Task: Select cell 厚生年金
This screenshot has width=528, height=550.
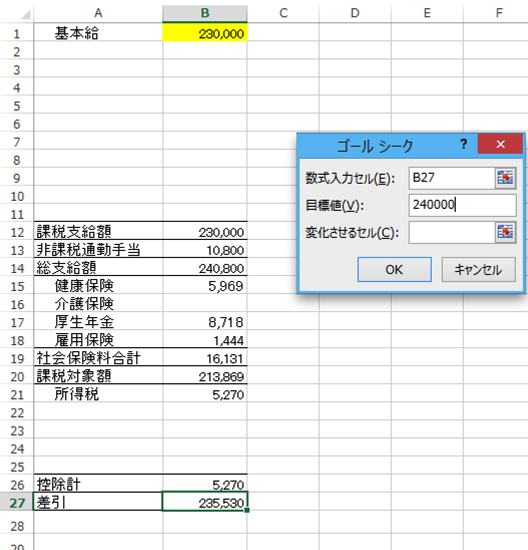Action: coord(98,322)
